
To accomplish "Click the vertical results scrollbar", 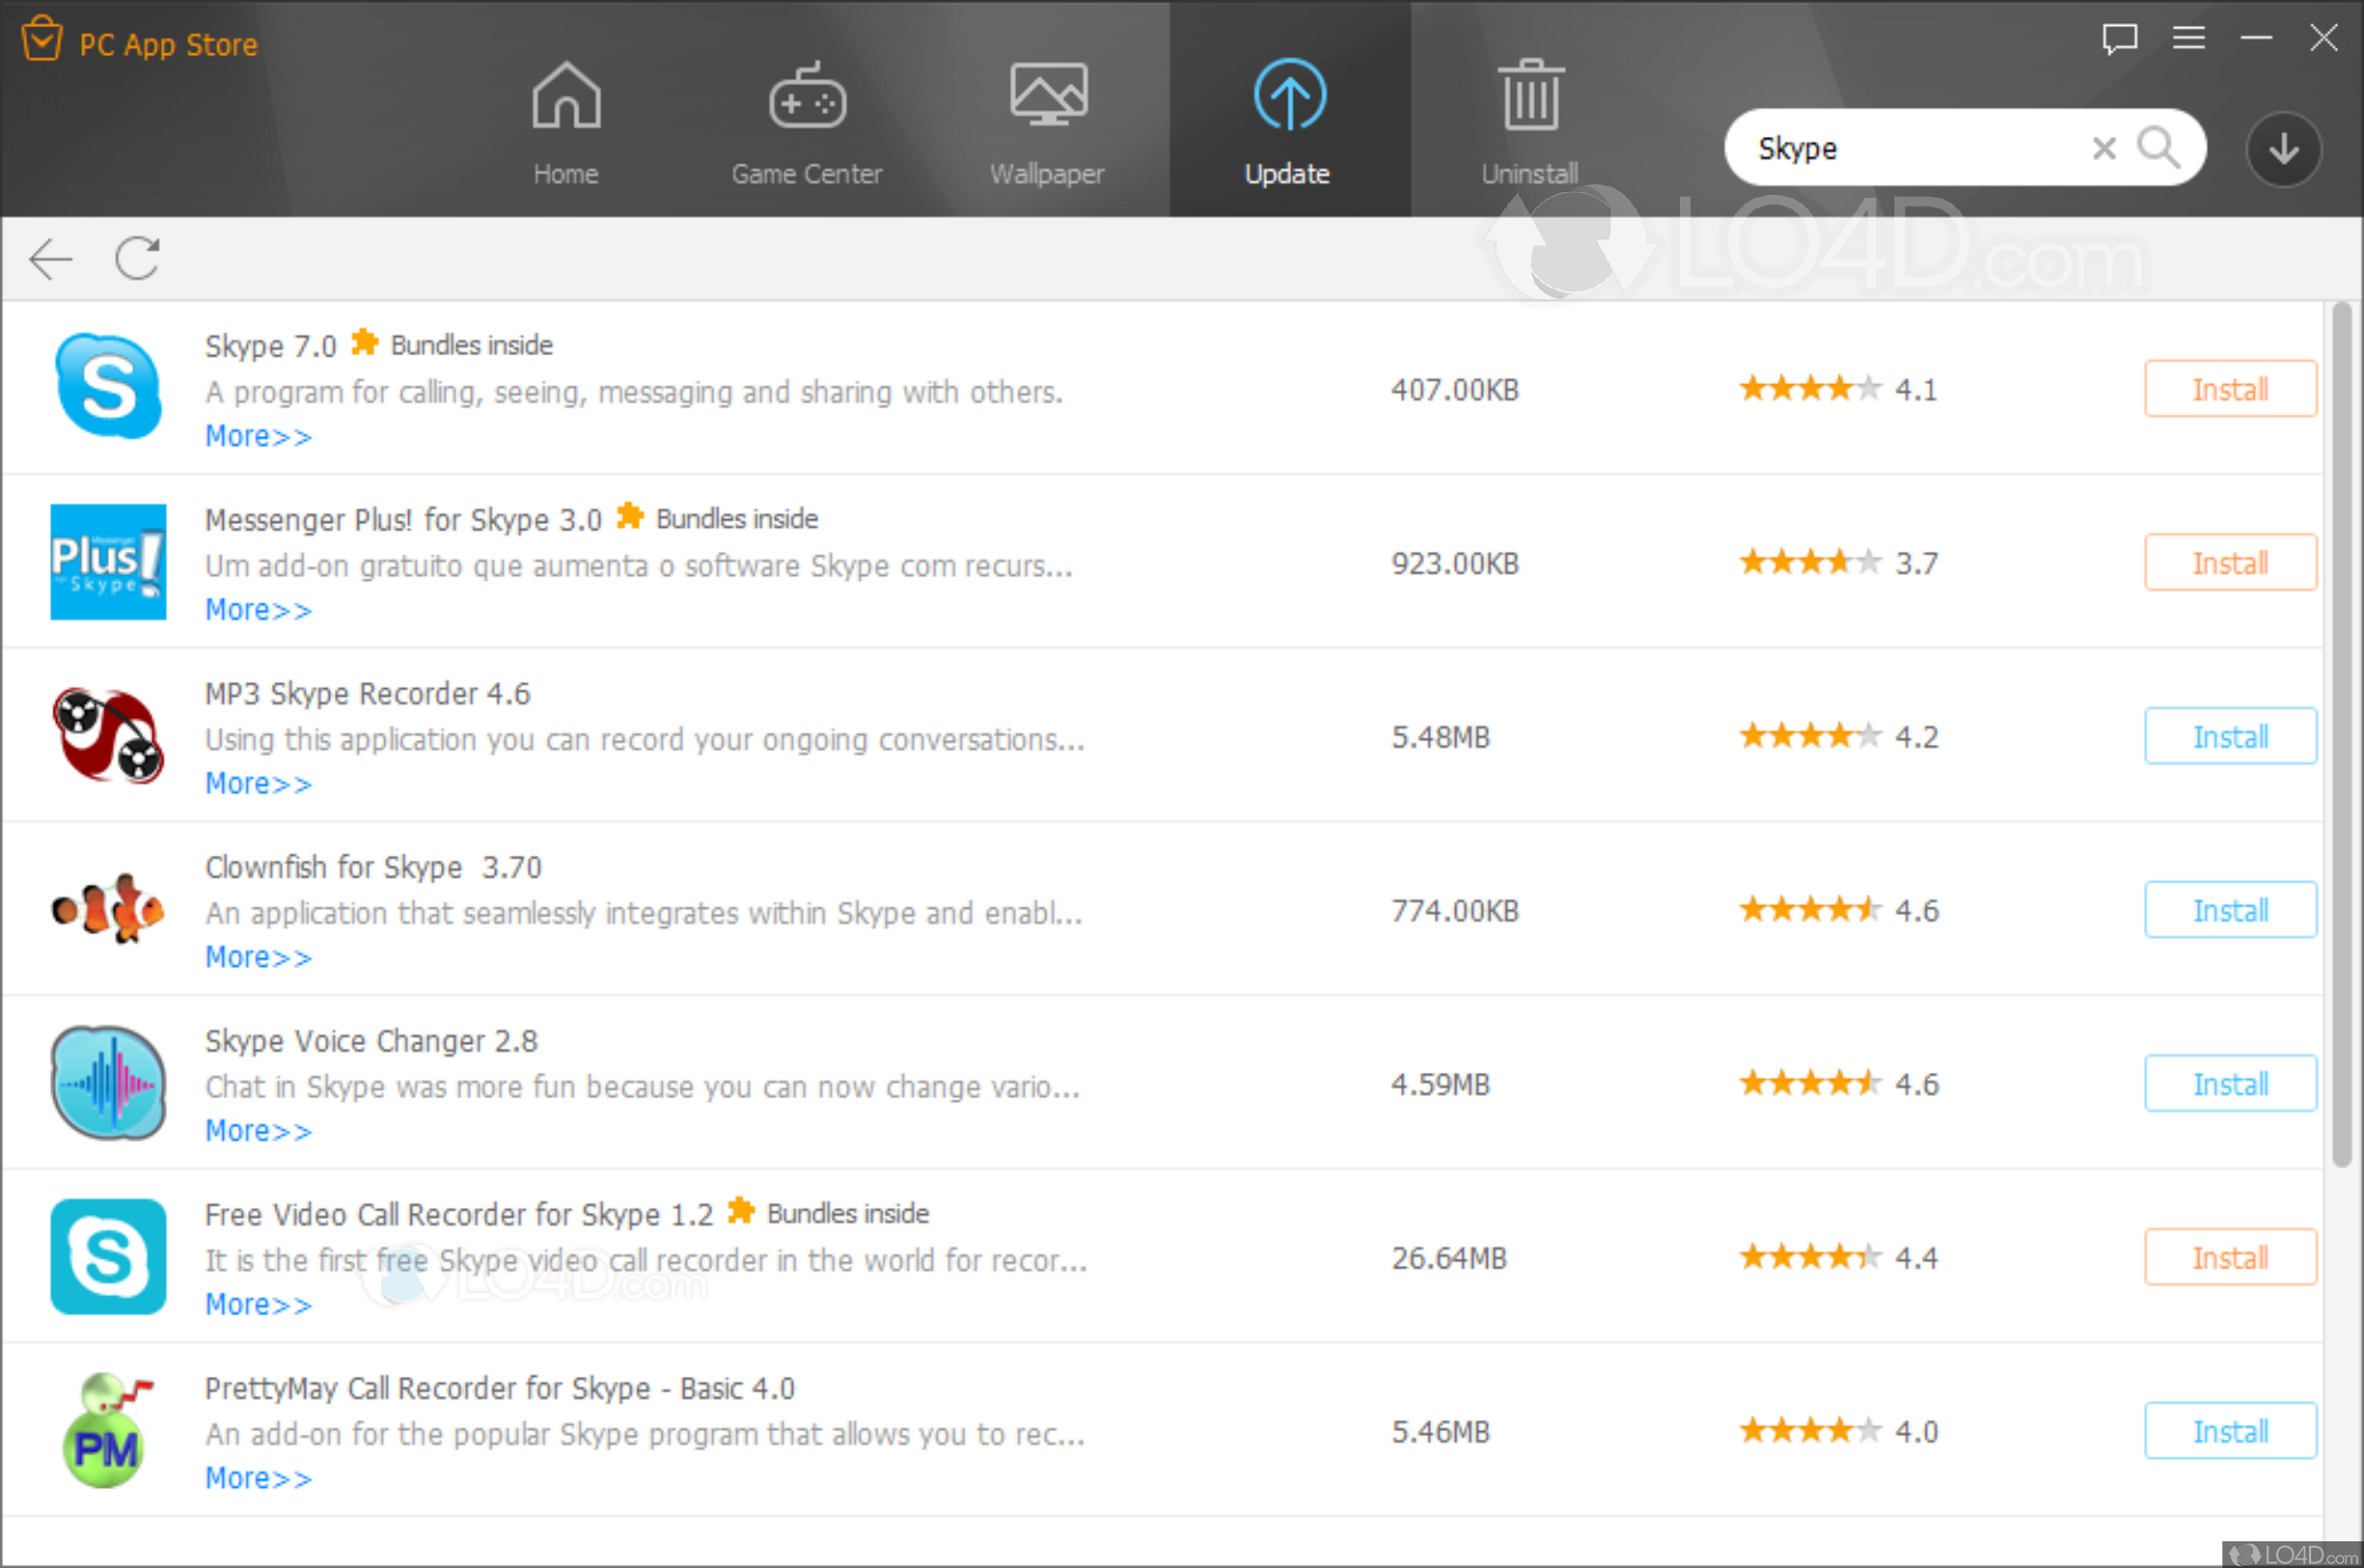I will (x=2341, y=735).
